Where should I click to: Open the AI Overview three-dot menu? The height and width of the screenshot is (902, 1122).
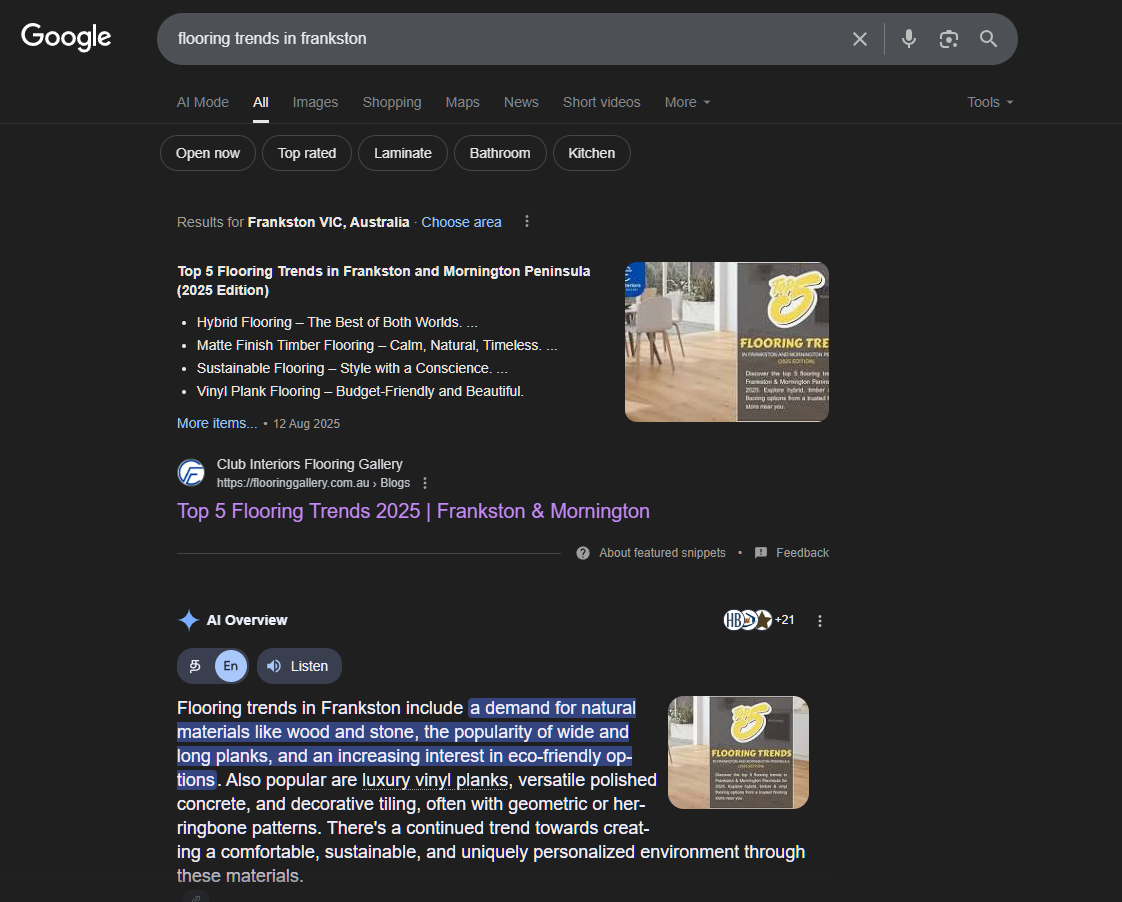(820, 621)
